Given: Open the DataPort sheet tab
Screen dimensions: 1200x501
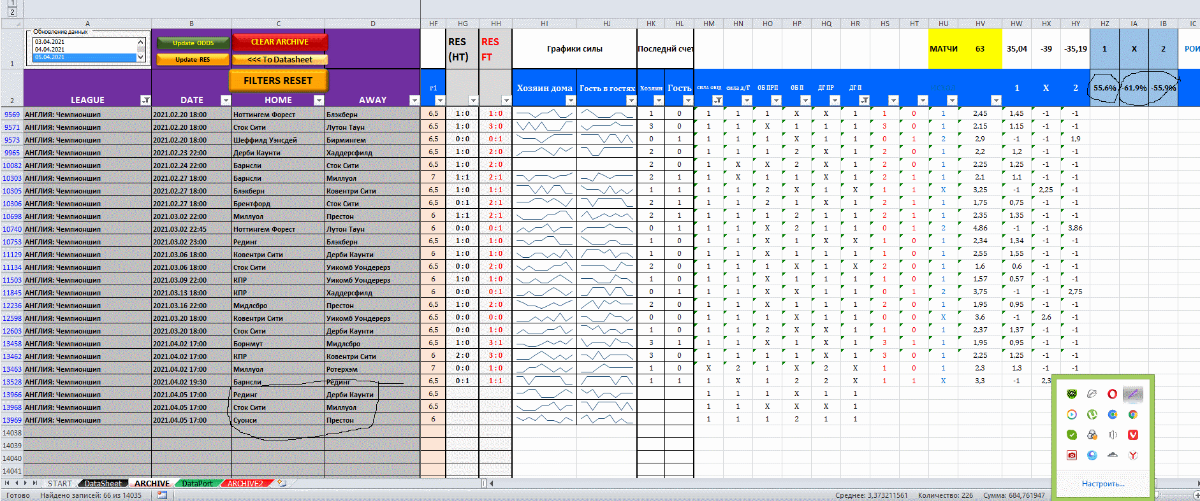Looking at the screenshot, I should pyautogui.click(x=198, y=484).
